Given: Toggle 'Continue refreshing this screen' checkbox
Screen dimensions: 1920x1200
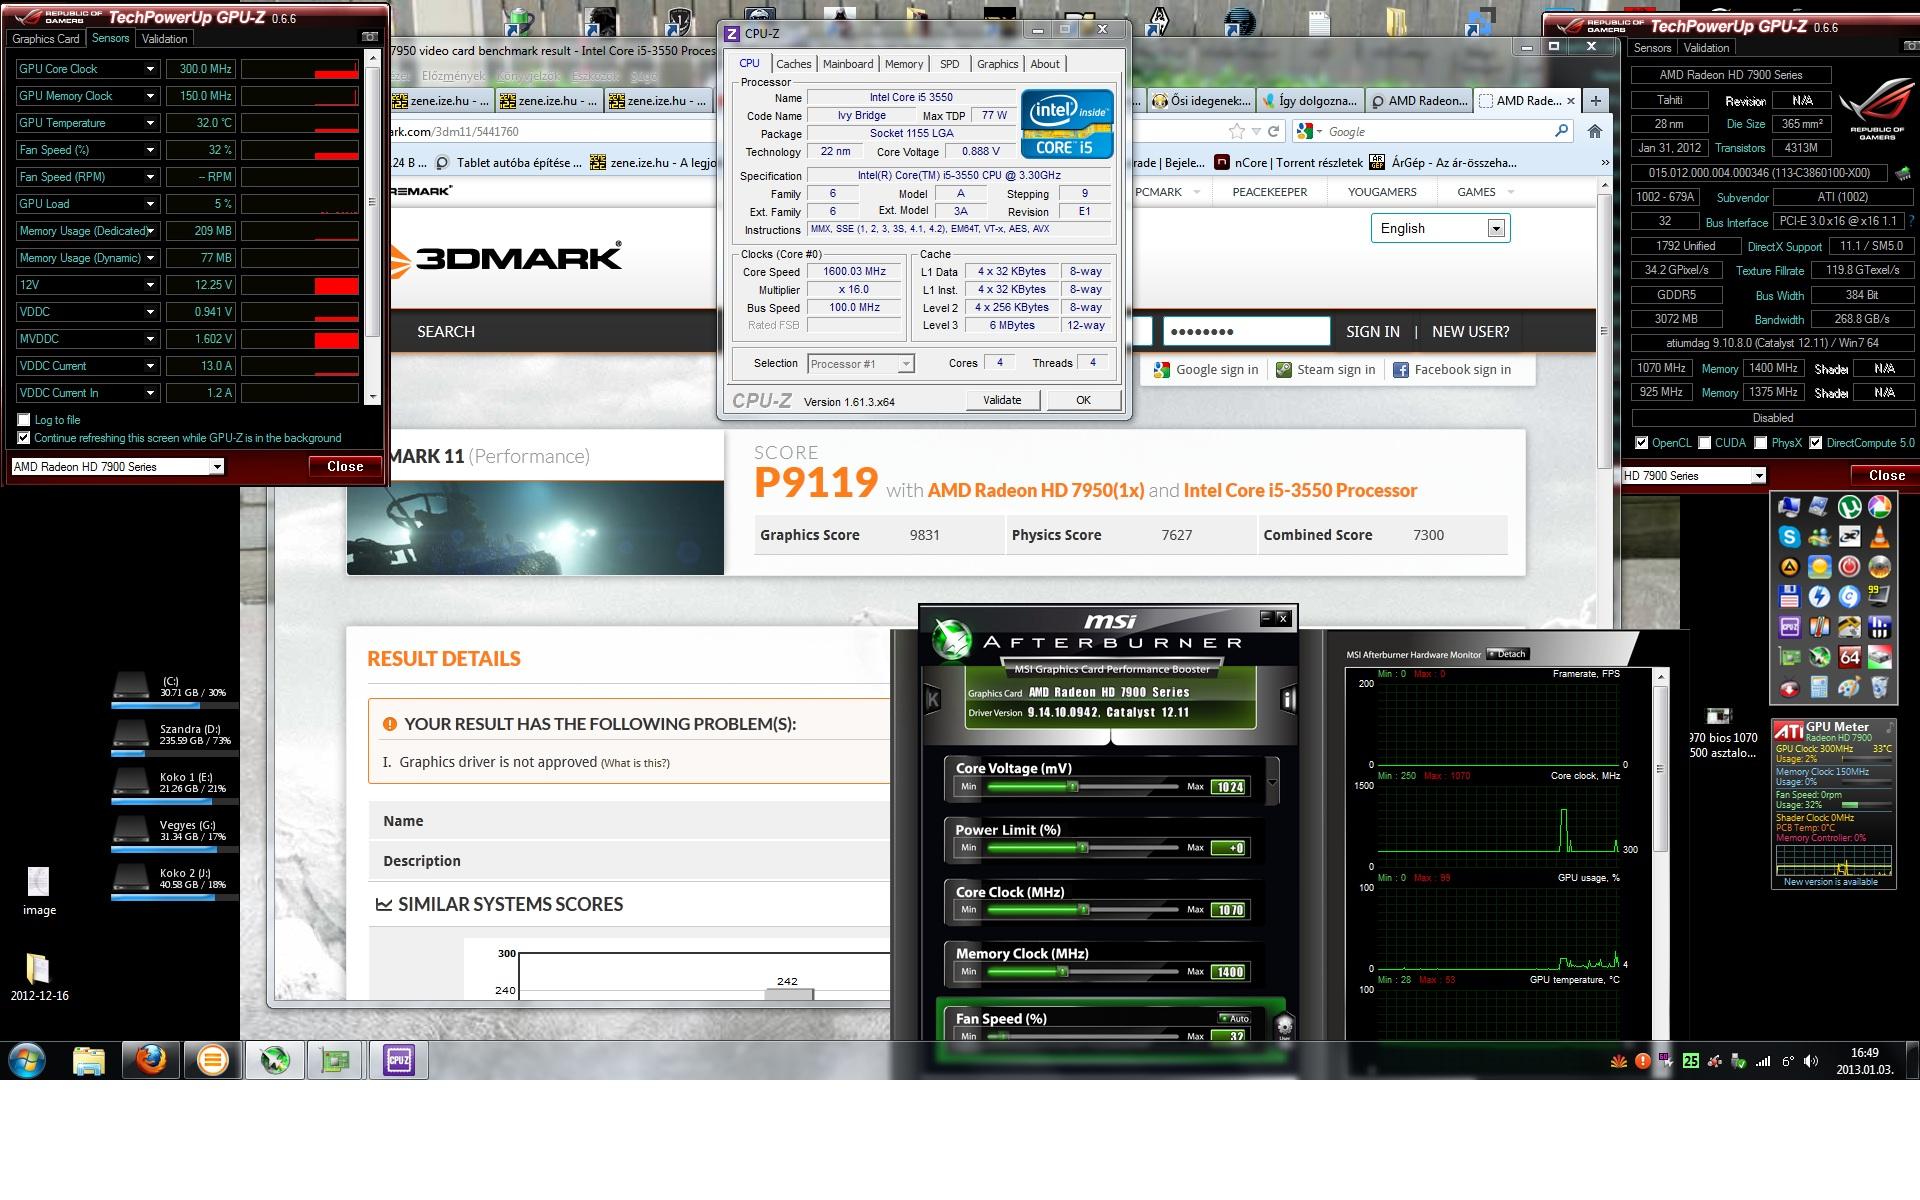Looking at the screenshot, I should [x=24, y=438].
